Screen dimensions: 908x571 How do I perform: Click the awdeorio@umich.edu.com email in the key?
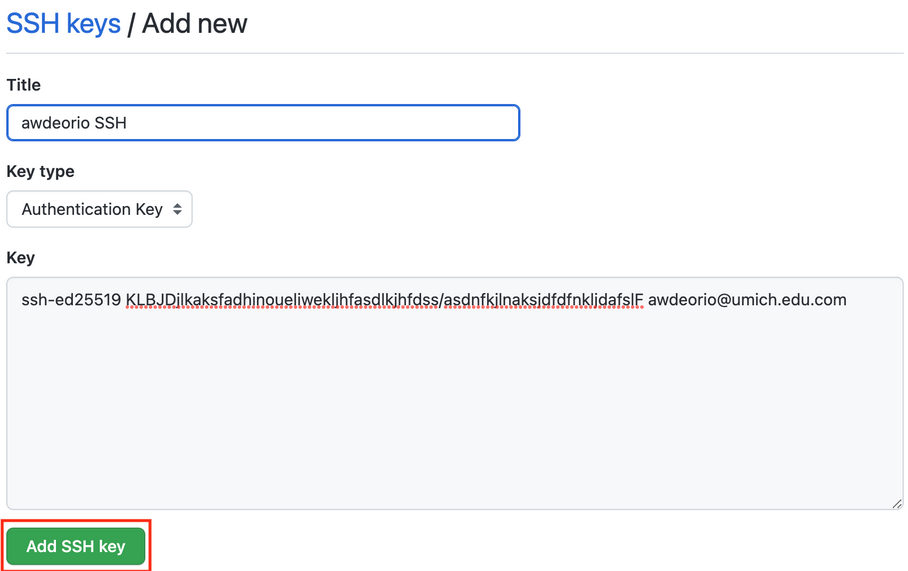click(x=747, y=299)
